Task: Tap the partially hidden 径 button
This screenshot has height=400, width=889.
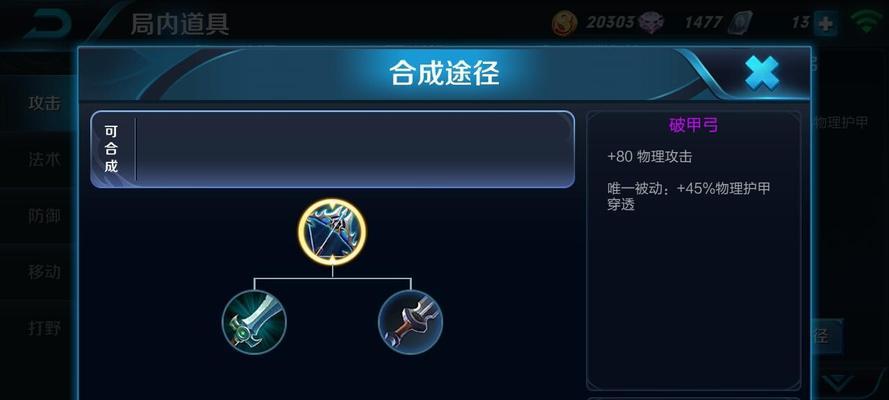Action: [827, 336]
